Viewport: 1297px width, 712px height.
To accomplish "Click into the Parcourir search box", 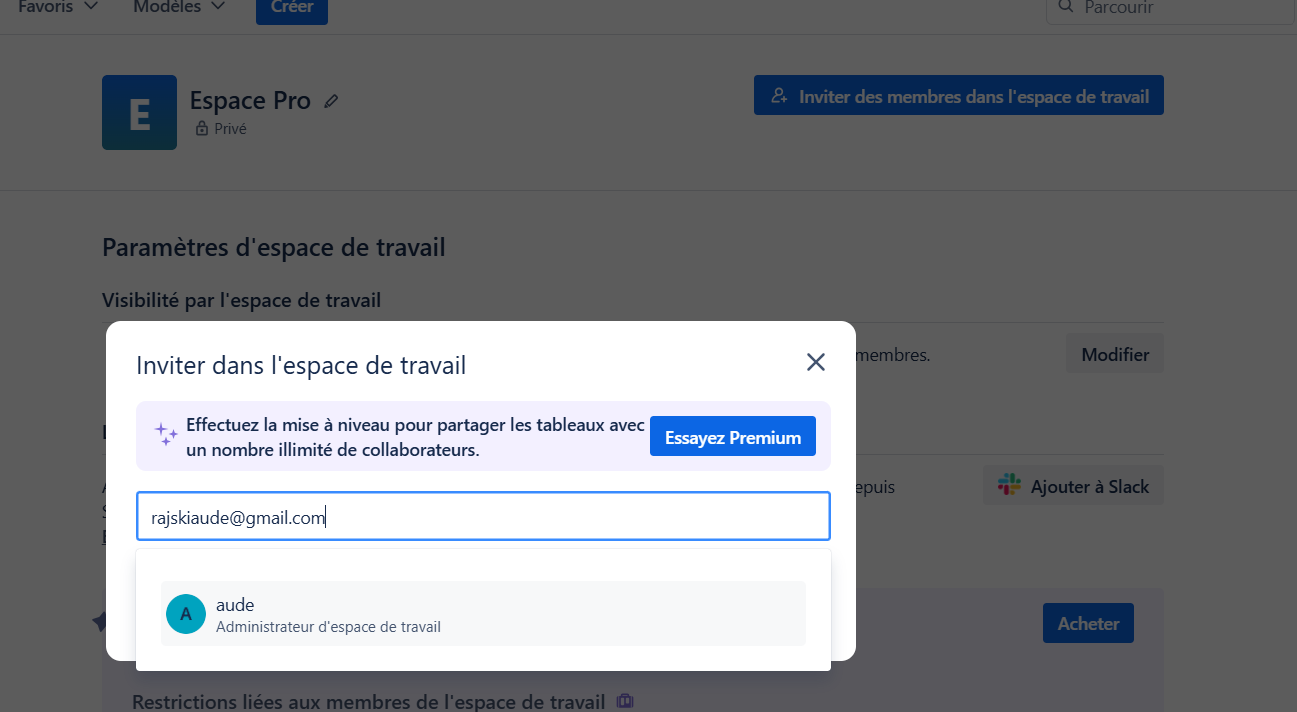I will 1170,9.
